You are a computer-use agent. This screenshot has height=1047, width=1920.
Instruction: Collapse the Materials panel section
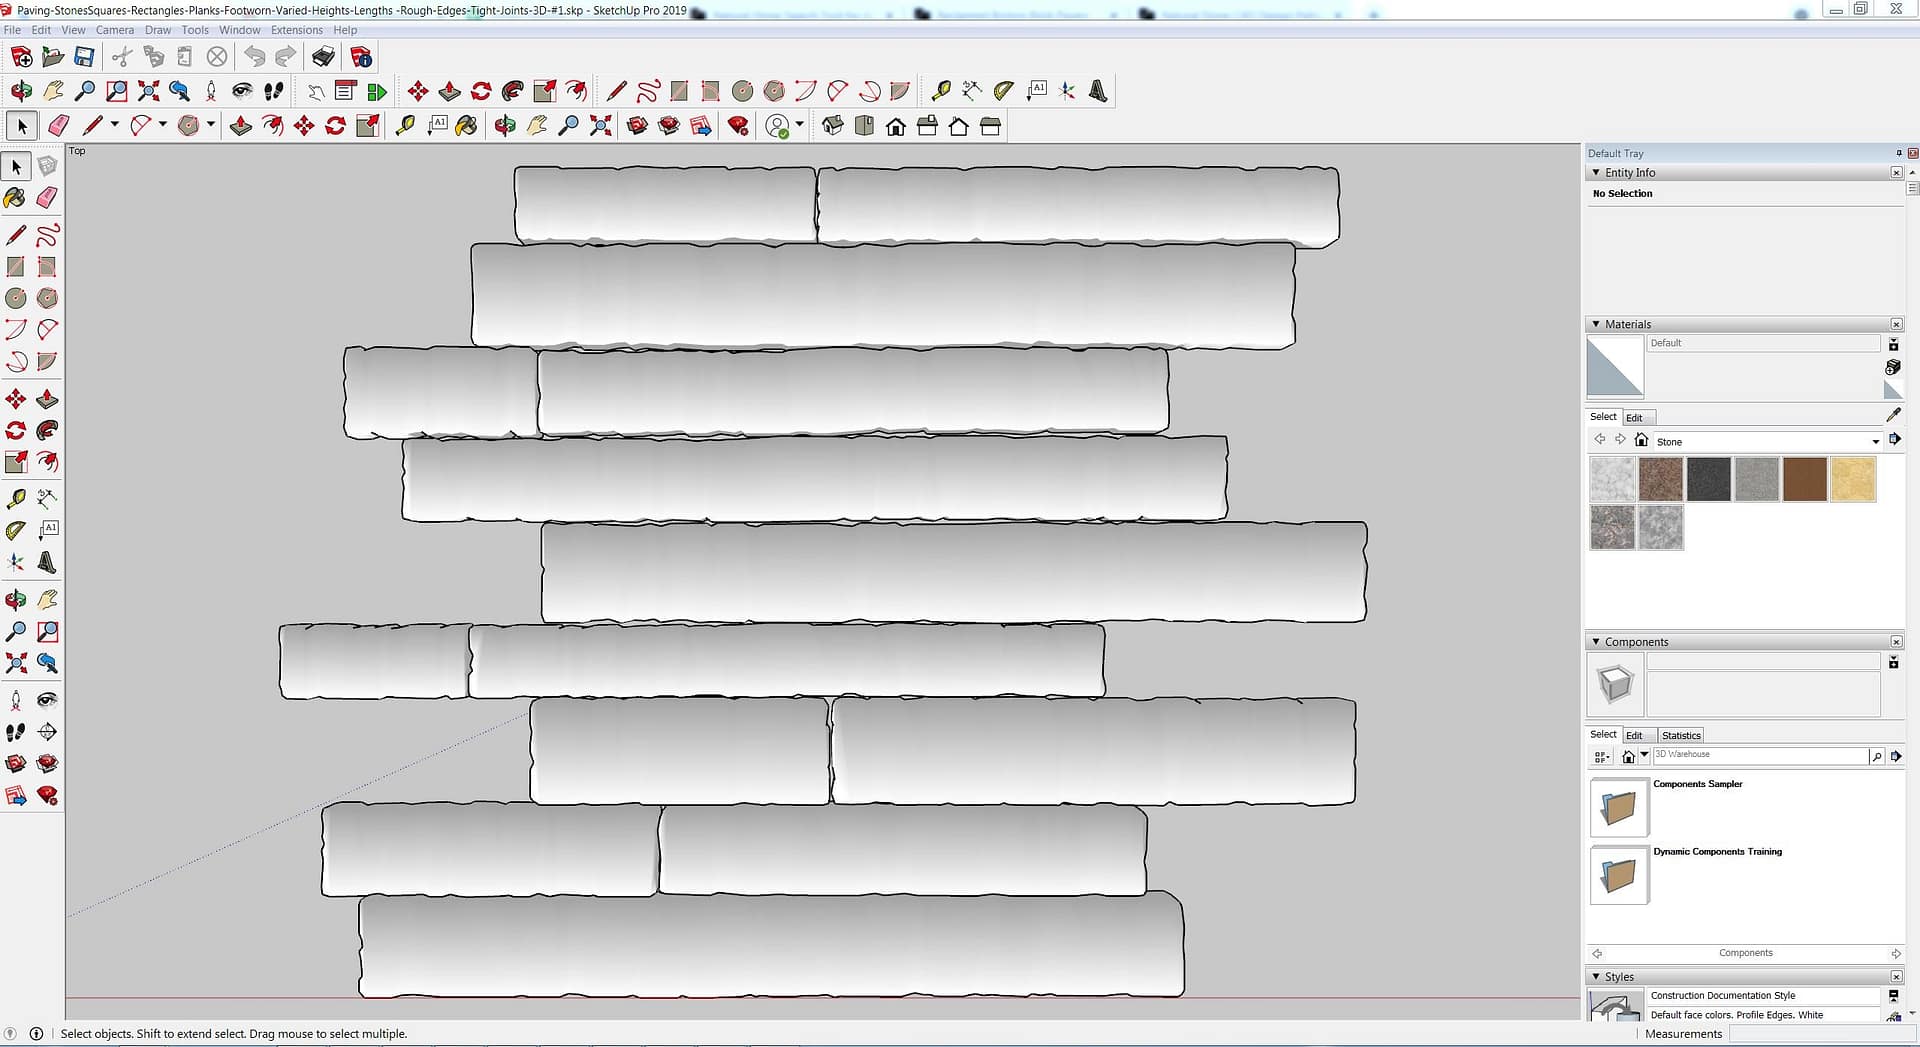(x=1596, y=324)
